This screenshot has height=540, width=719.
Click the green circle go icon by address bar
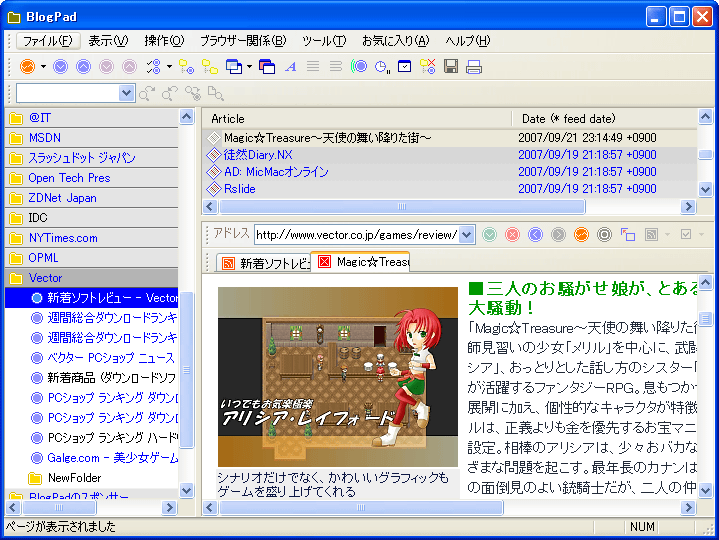tap(490, 235)
